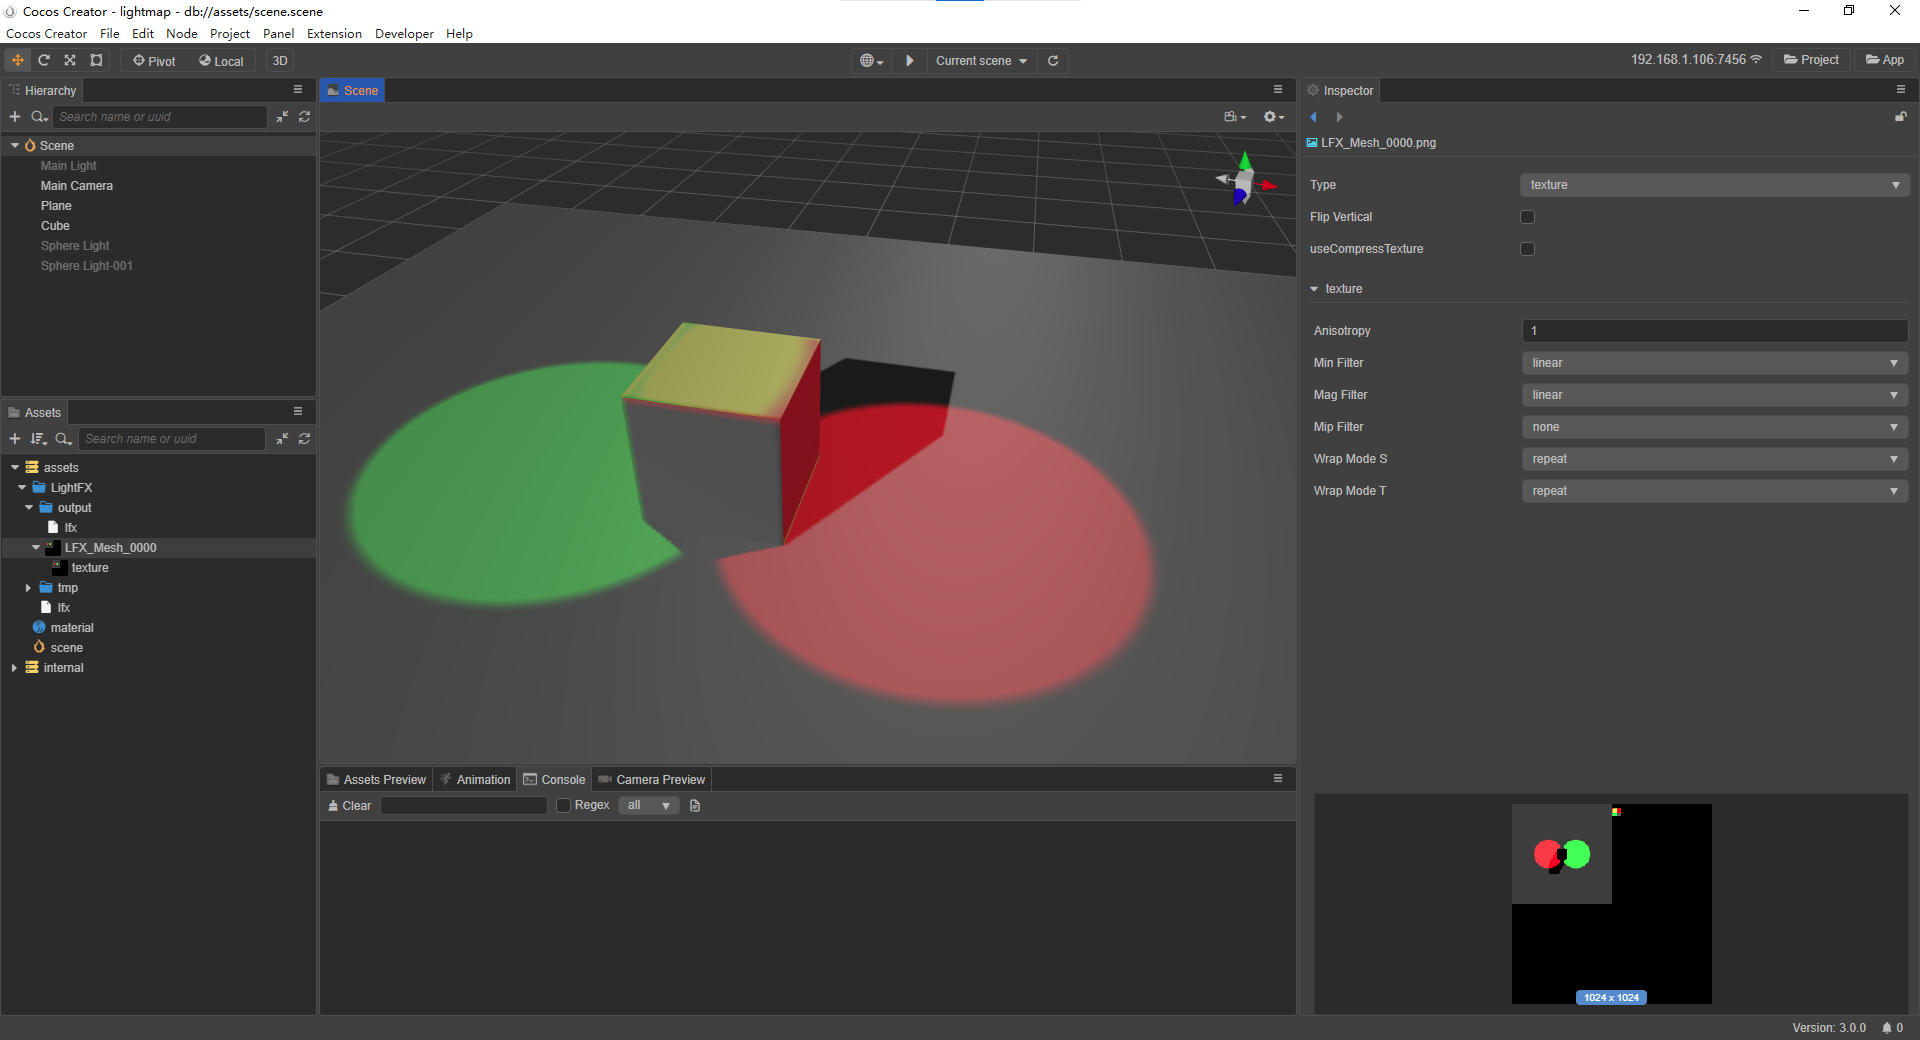Collapse all nodes in Hierarchy
The image size is (1920, 1040).
(282, 117)
